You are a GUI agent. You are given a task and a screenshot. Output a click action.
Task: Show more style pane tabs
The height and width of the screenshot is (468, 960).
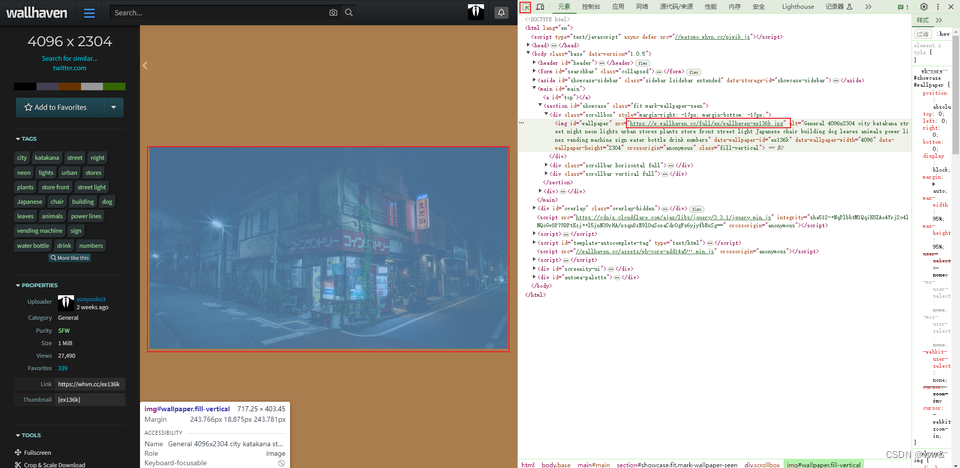939,20
